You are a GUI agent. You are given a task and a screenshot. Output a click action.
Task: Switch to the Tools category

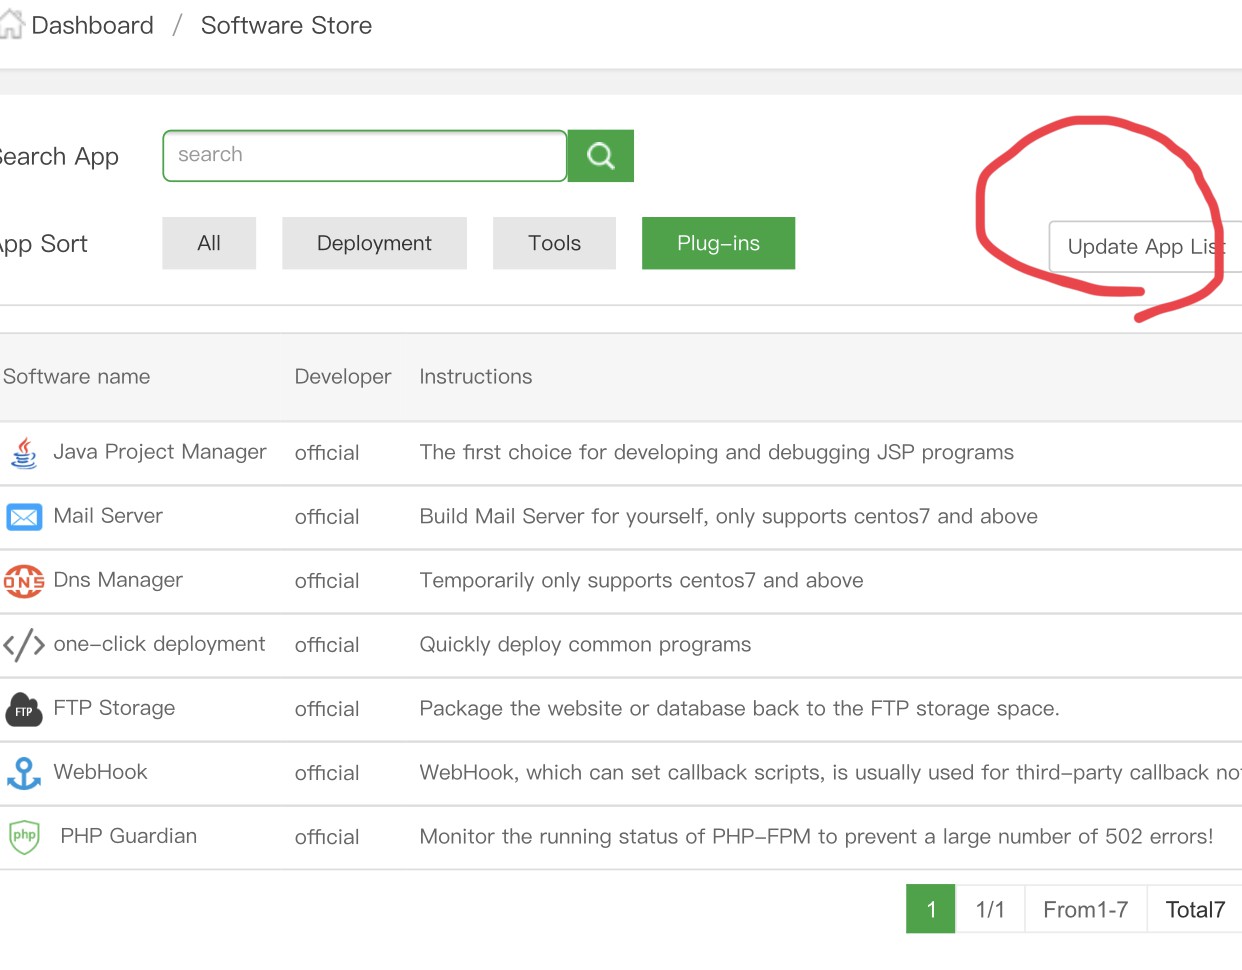[554, 243]
